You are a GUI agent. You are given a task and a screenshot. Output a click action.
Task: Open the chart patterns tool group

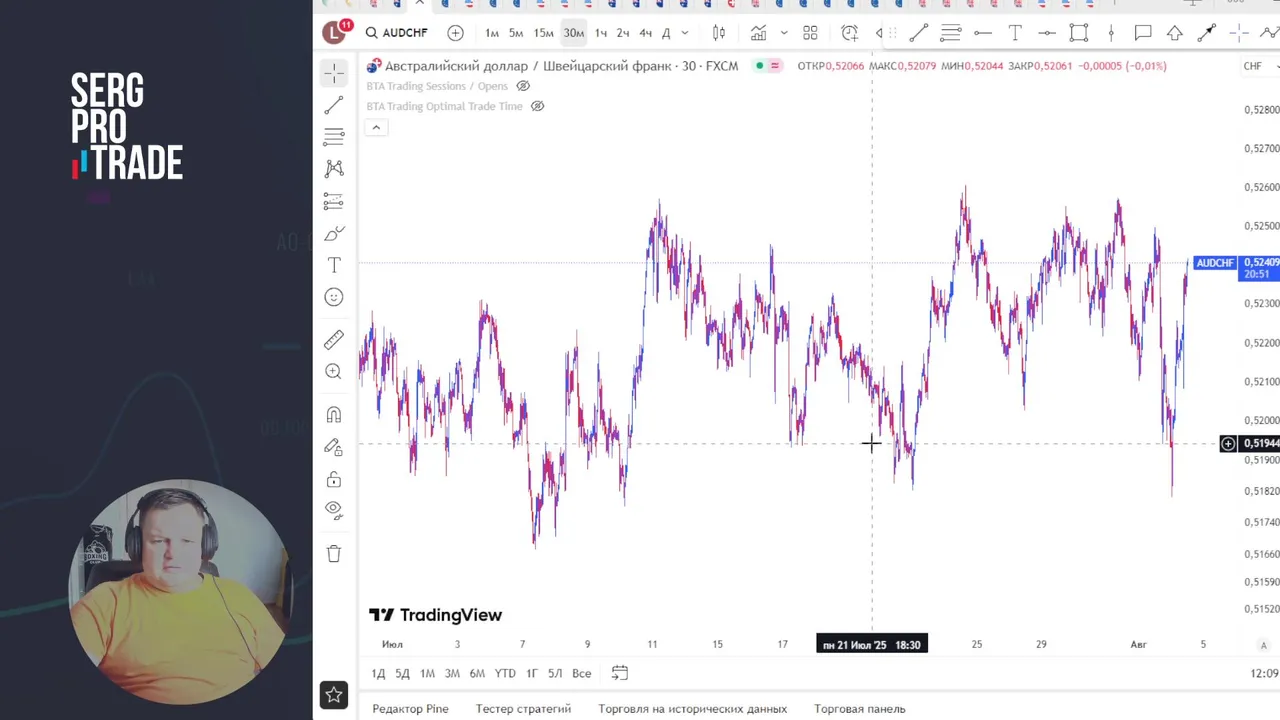coord(334,169)
